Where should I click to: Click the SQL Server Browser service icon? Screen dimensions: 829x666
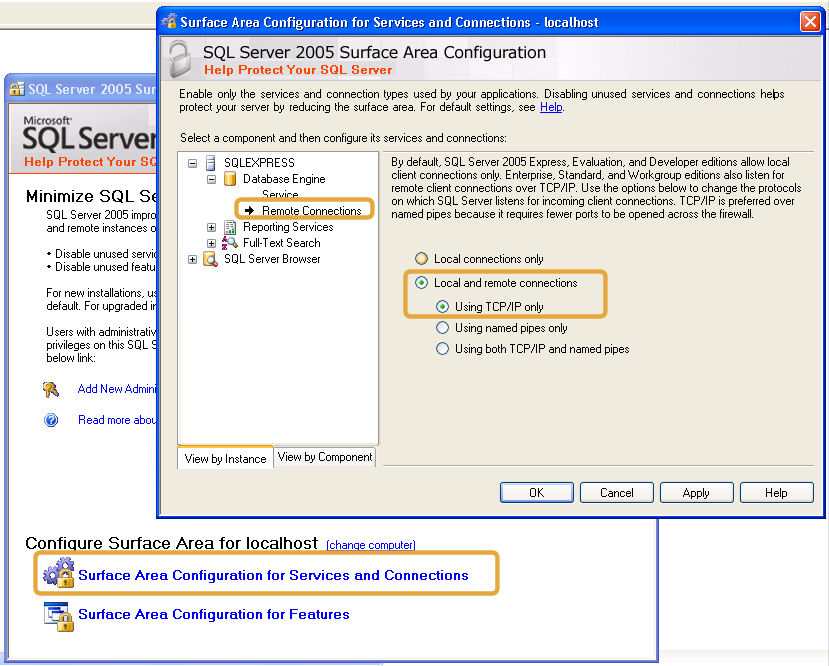(210, 258)
